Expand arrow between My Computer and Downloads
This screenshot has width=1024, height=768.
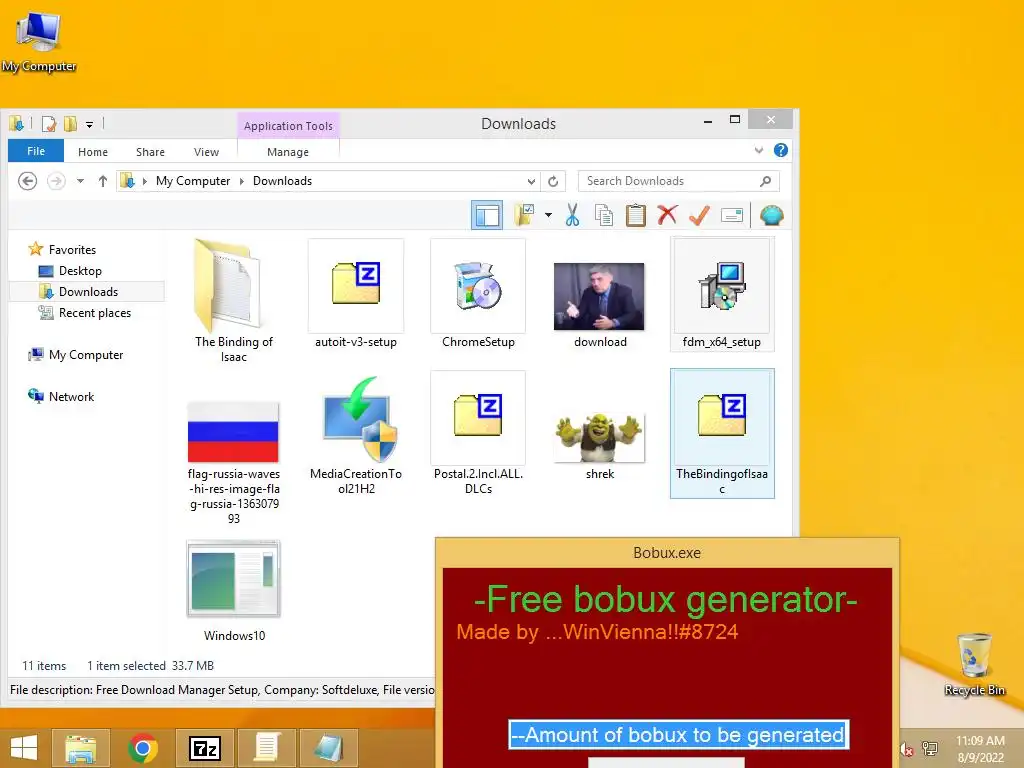242,181
